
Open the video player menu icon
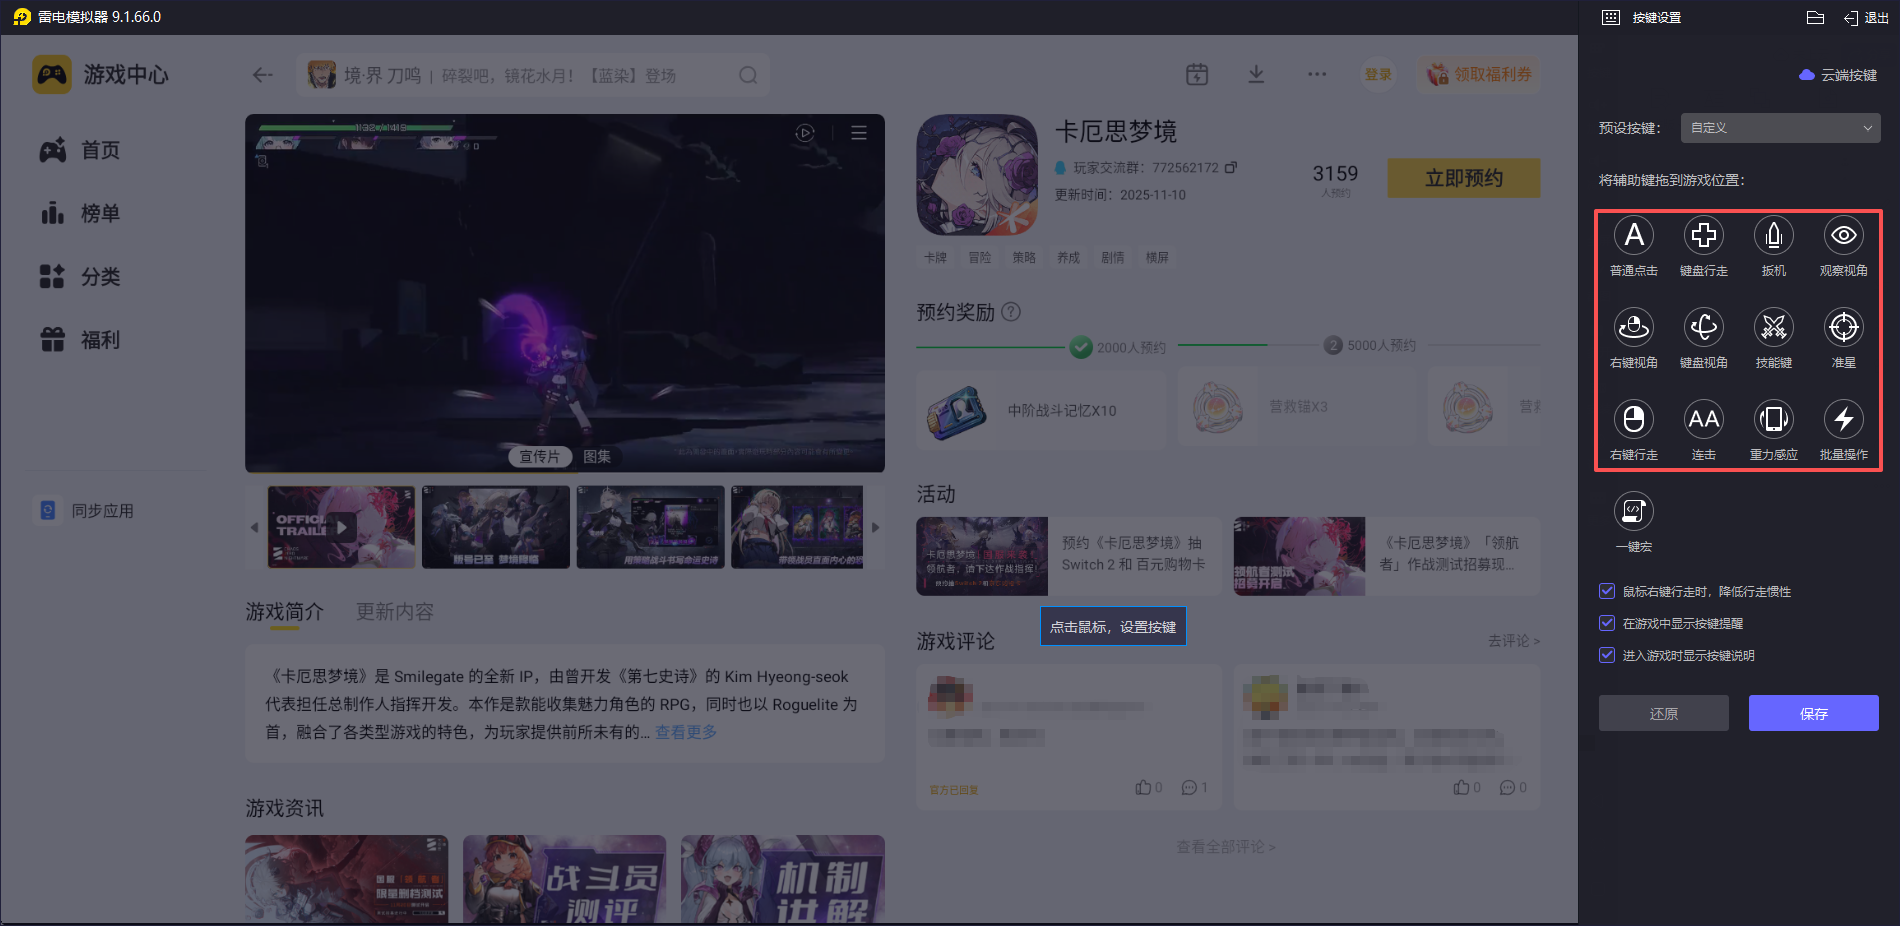click(859, 133)
